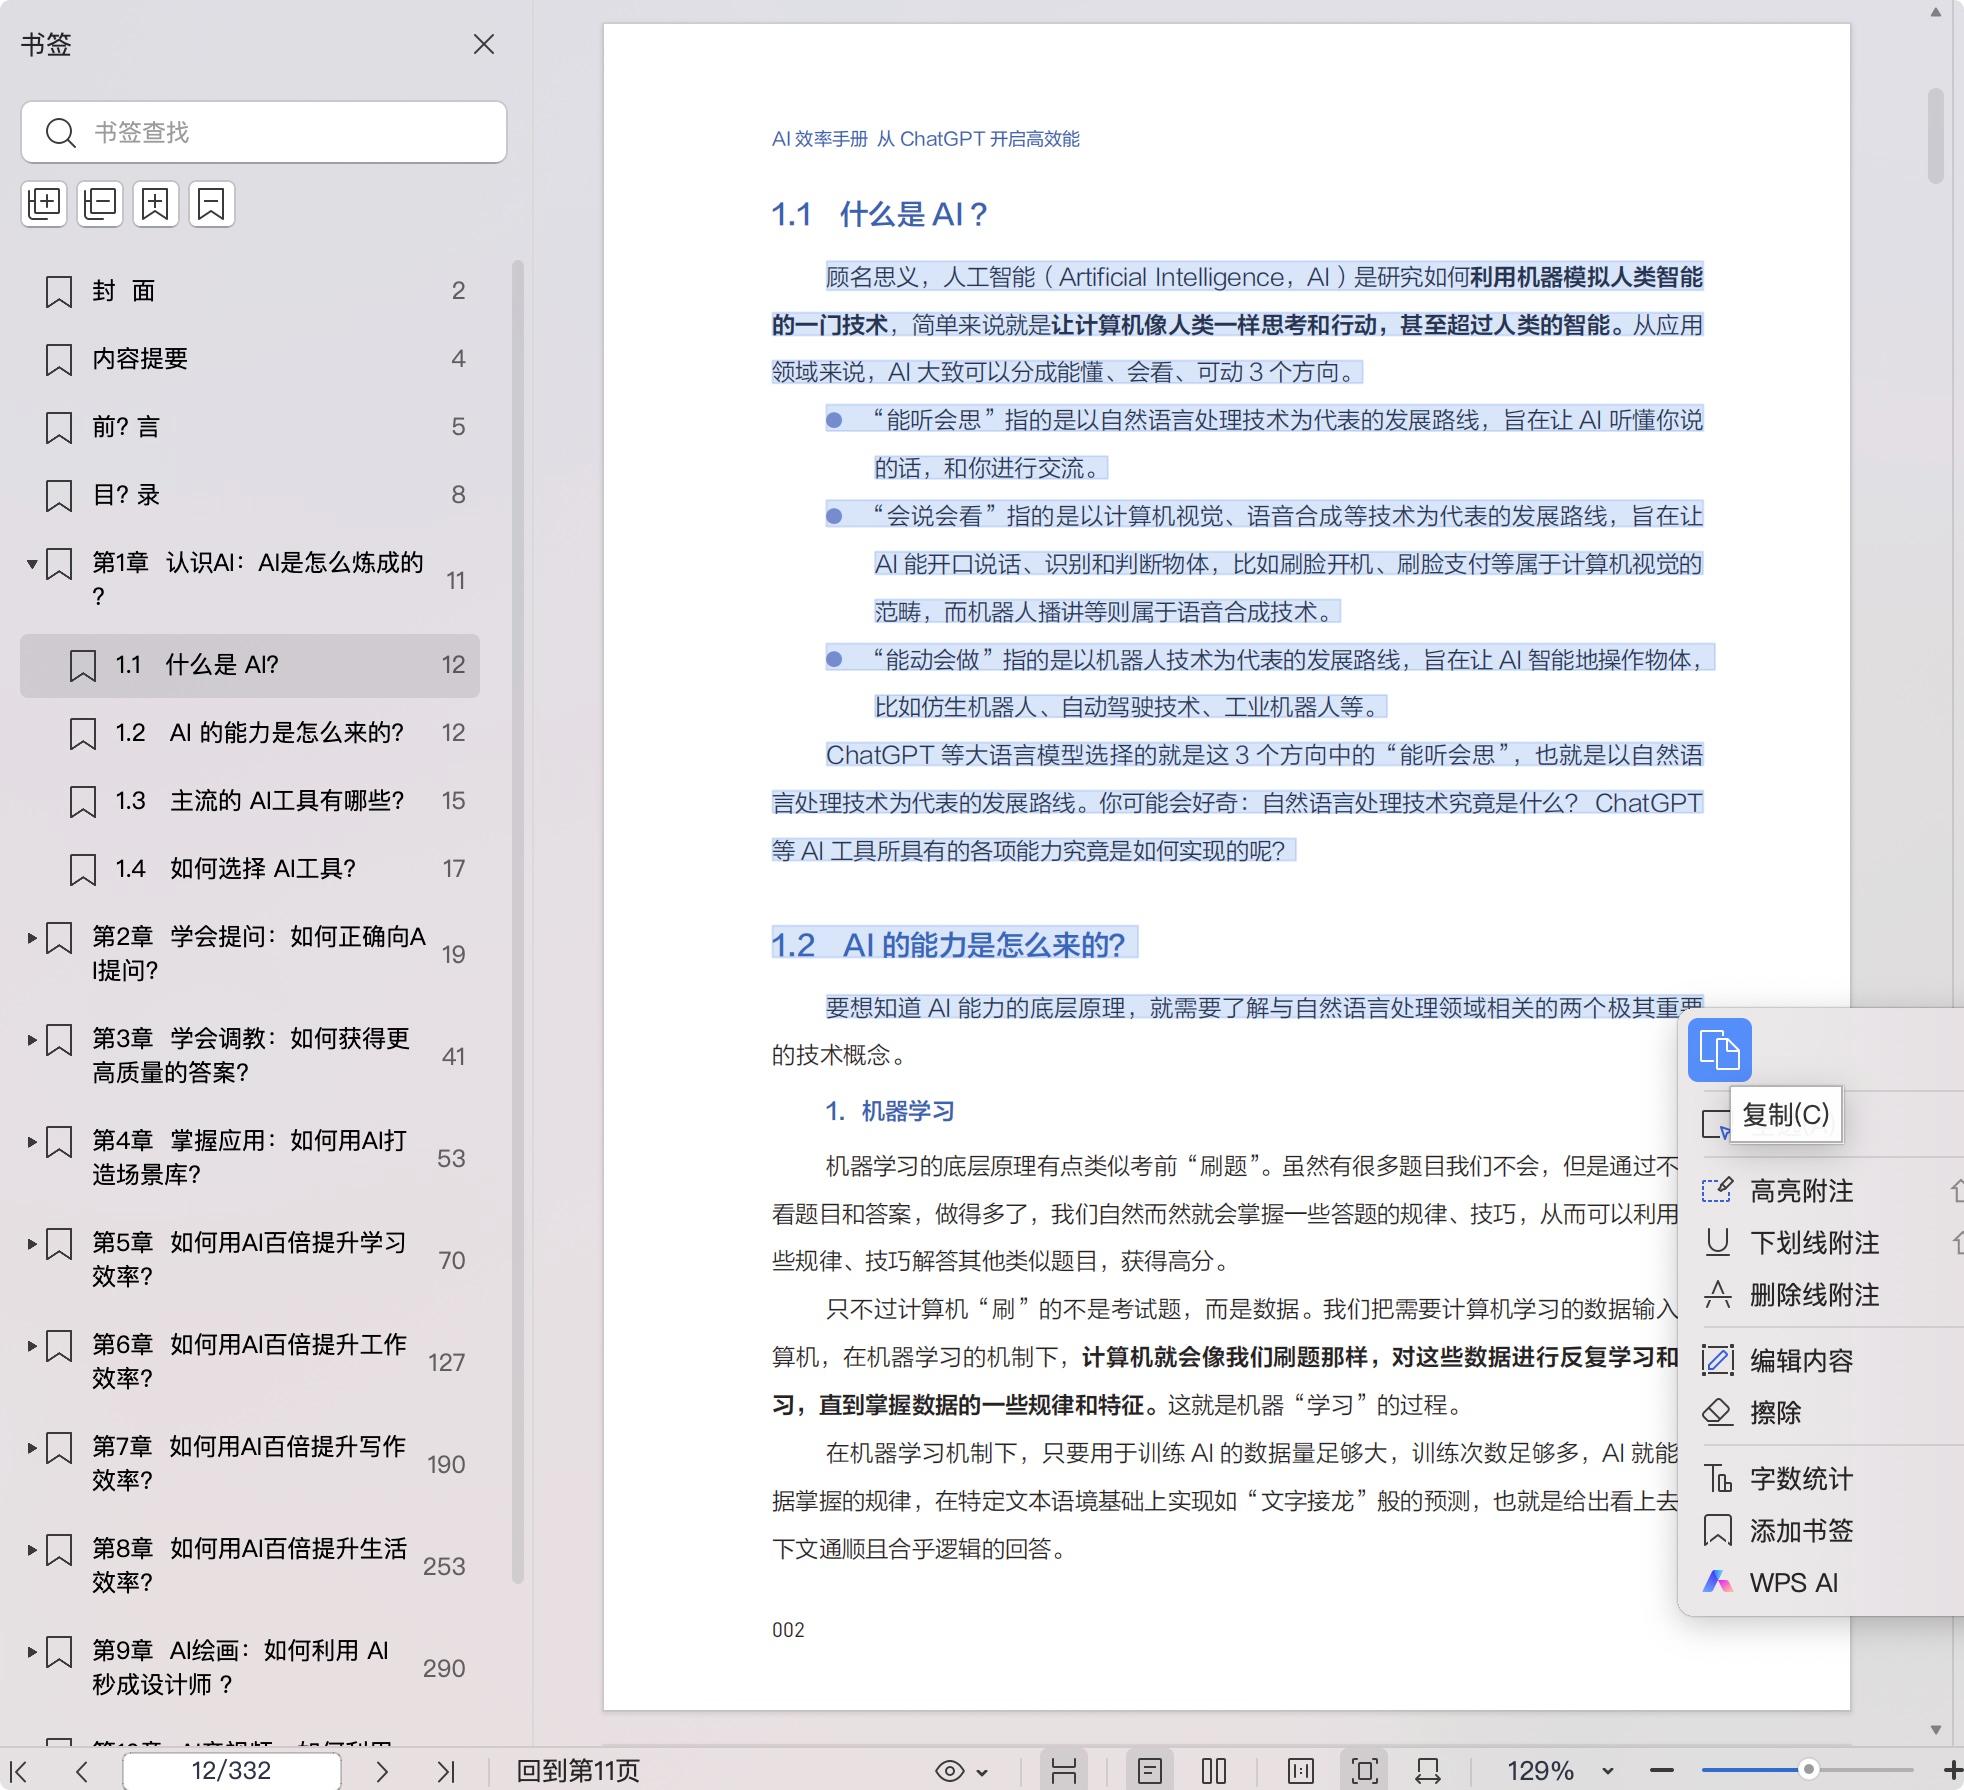Jump to bookmark 1.2 AI 的能力是怎么来的?
The image size is (1964, 1790).
[250, 733]
